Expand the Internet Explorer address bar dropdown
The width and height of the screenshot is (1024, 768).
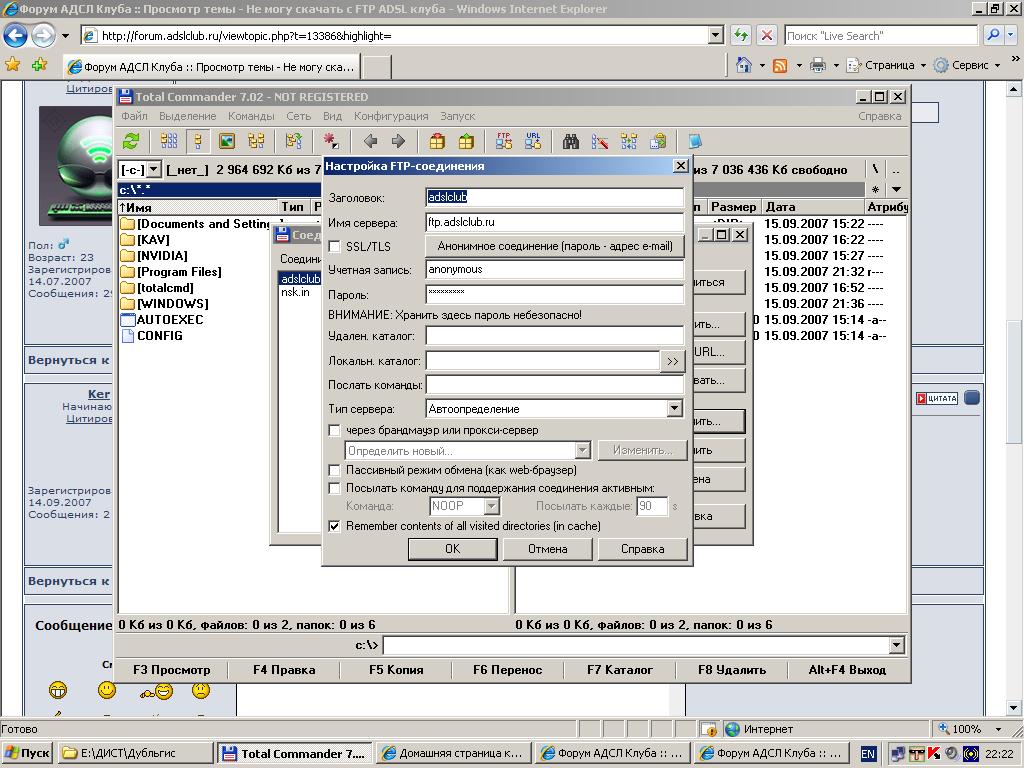(715, 36)
